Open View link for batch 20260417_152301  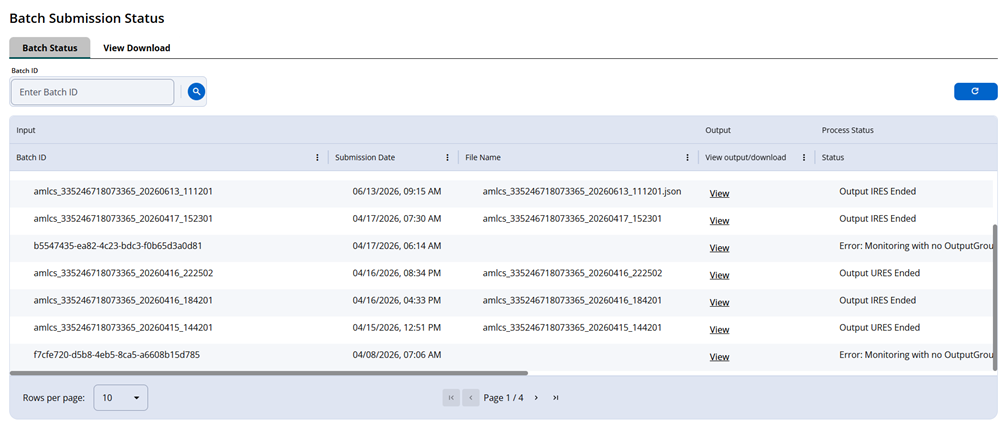click(719, 221)
